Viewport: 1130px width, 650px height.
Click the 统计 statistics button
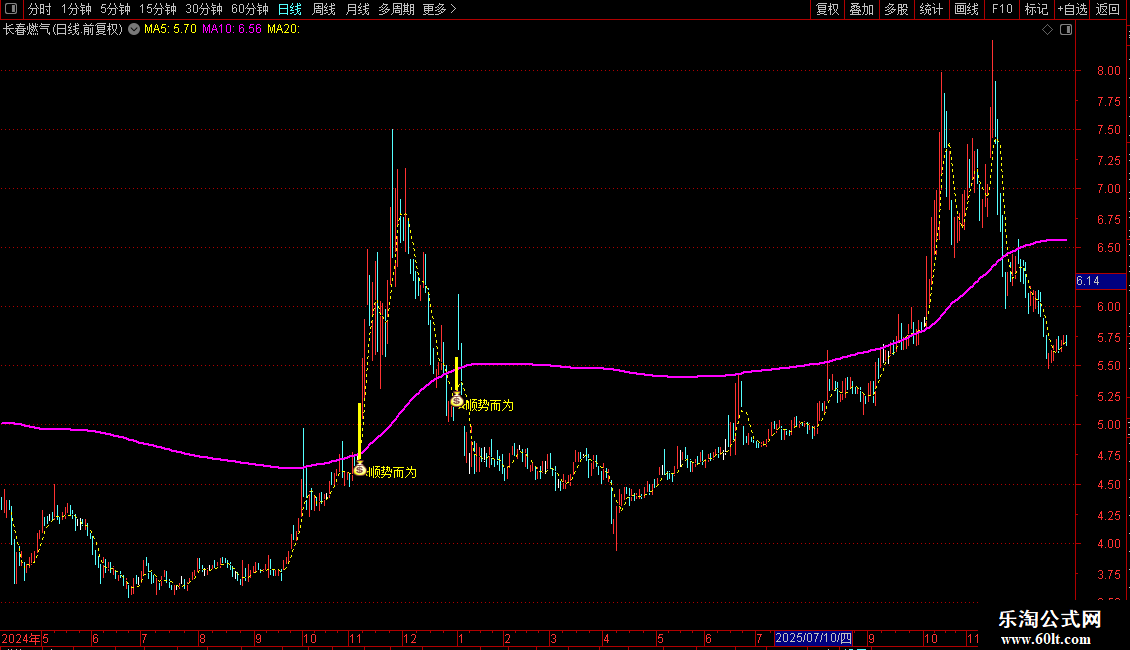click(931, 9)
